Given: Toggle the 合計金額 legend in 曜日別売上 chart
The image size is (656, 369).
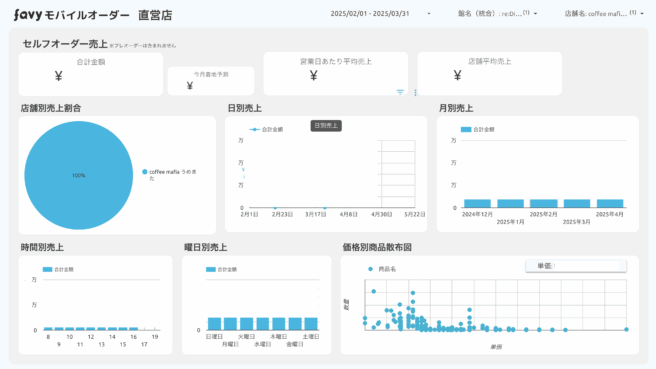Looking at the screenshot, I should [x=221, y=269].
